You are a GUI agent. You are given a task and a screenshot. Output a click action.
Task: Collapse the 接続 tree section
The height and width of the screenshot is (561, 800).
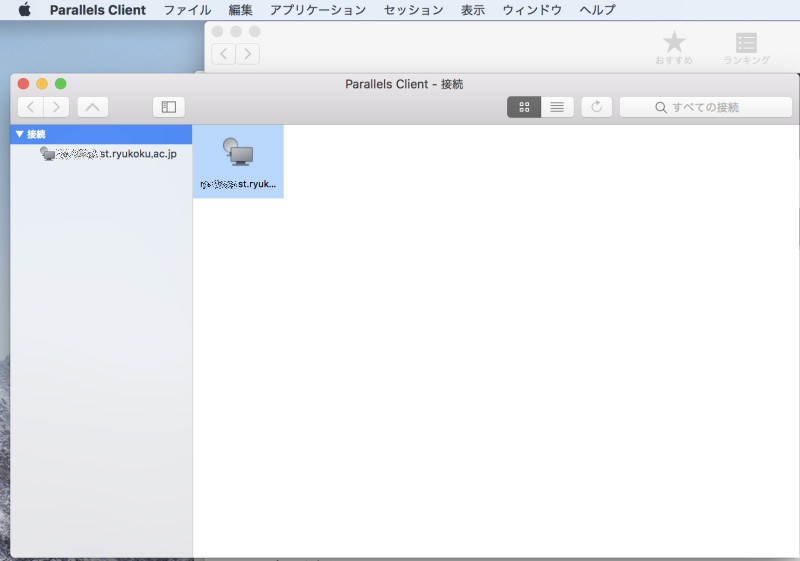pyautogui.click(x=19, y=134)
